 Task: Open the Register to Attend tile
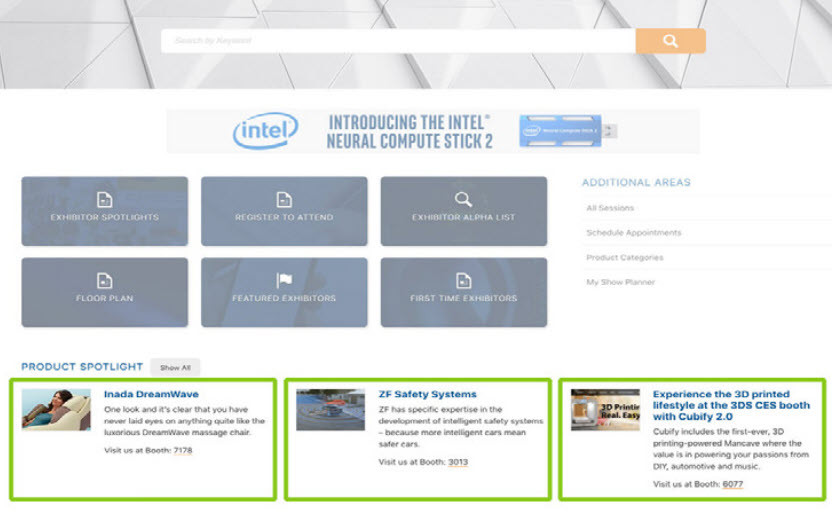(x=284, y=211)
